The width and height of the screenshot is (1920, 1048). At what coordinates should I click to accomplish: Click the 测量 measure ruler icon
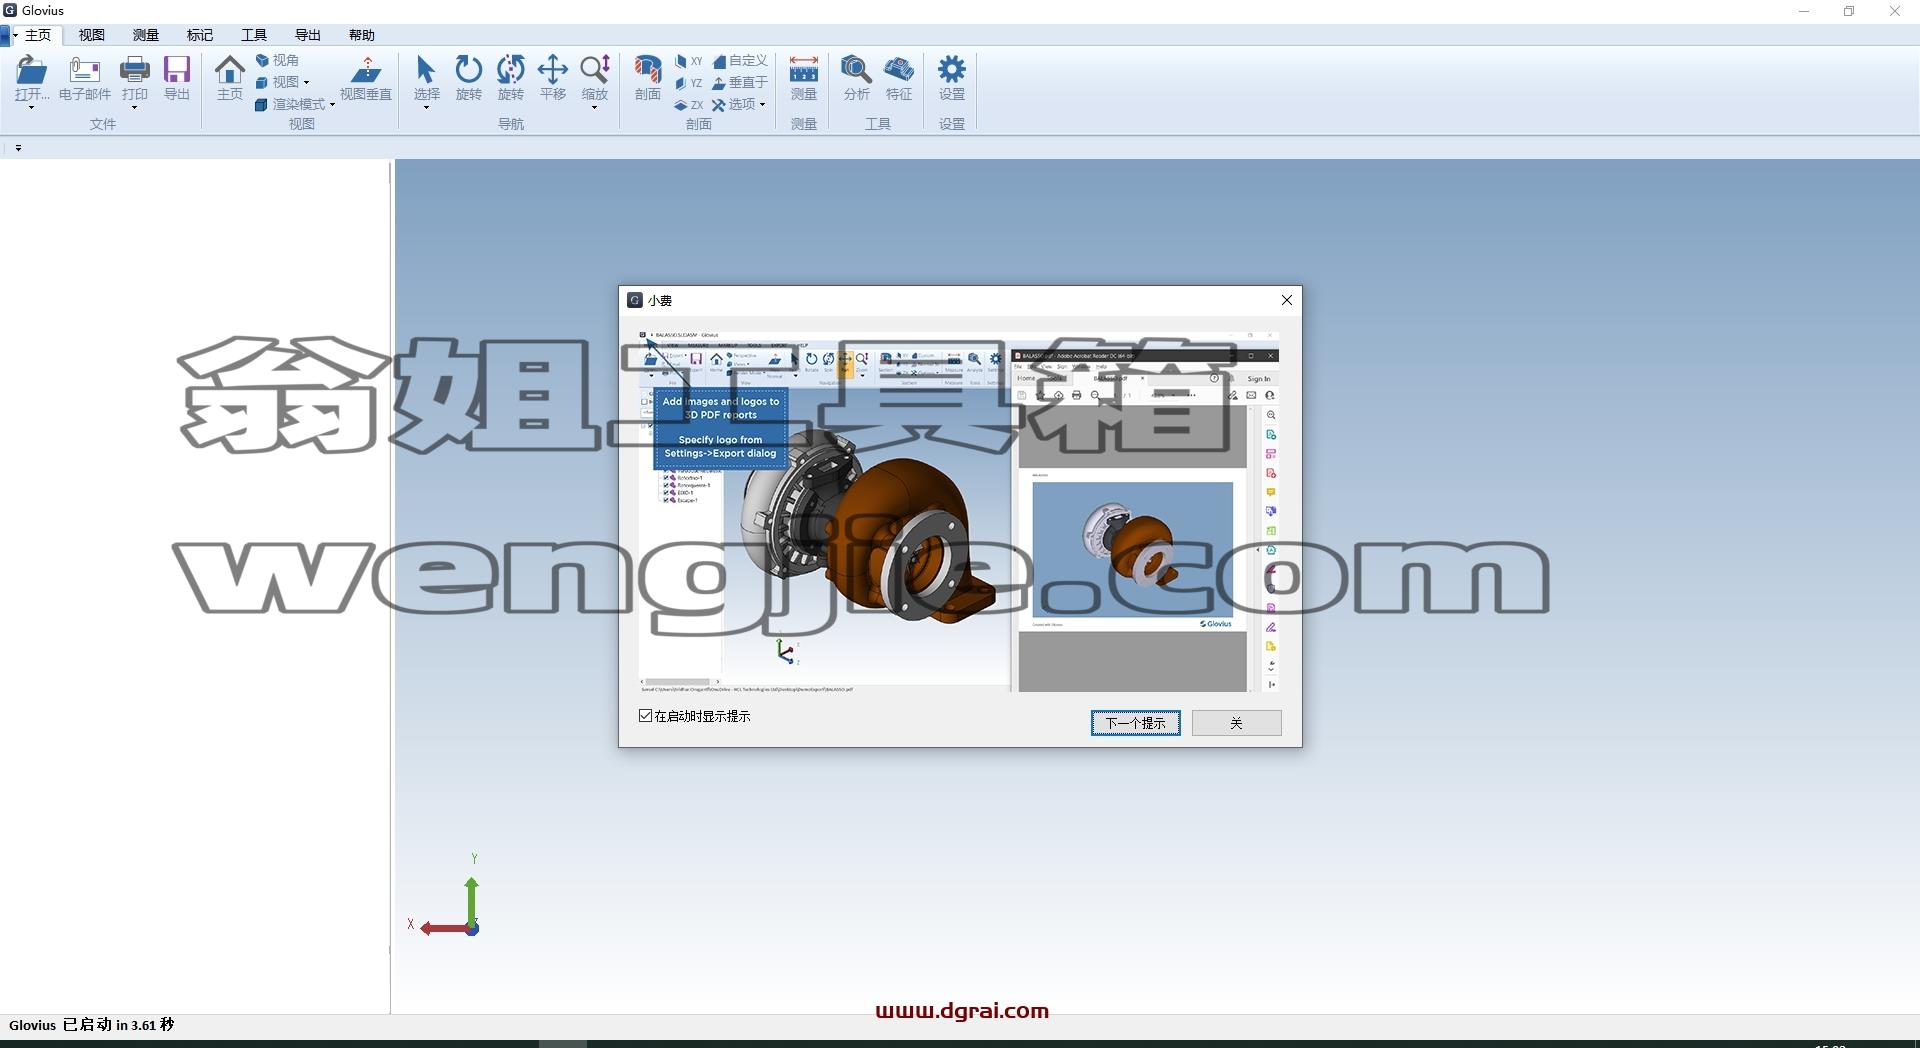pyautogui.click(x=804, y=70)
